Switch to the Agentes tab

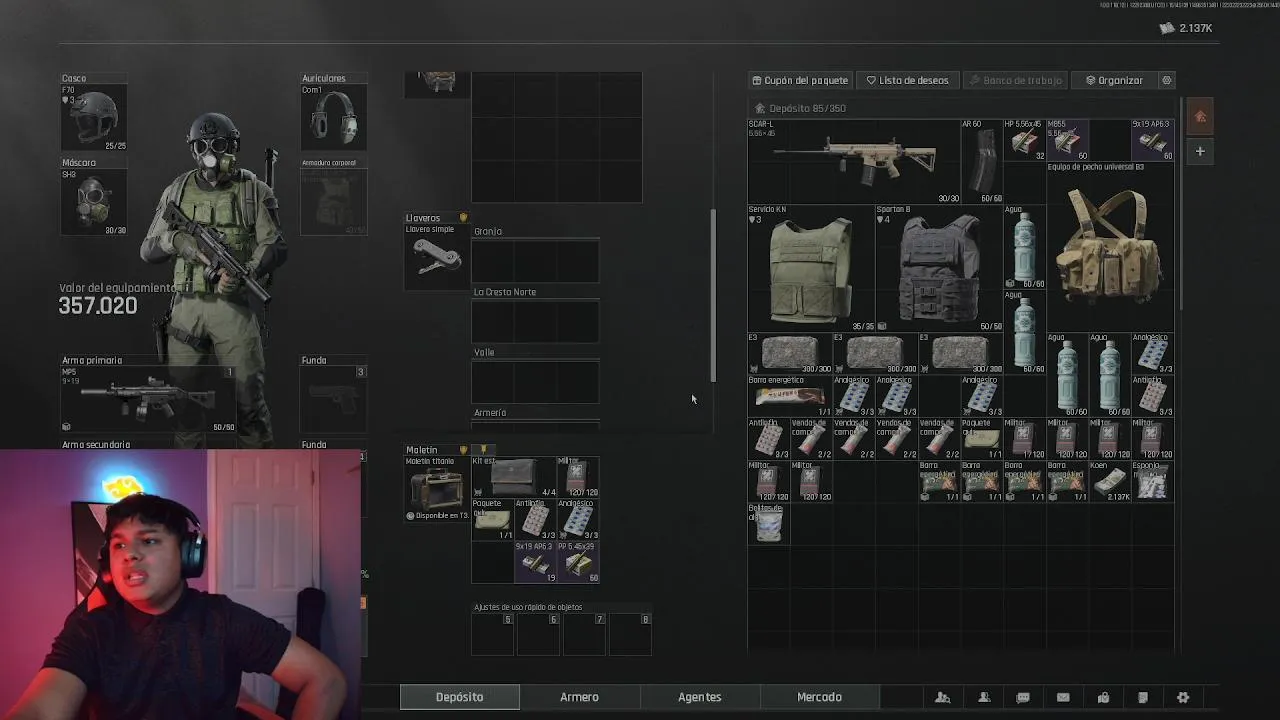point(699,697)
